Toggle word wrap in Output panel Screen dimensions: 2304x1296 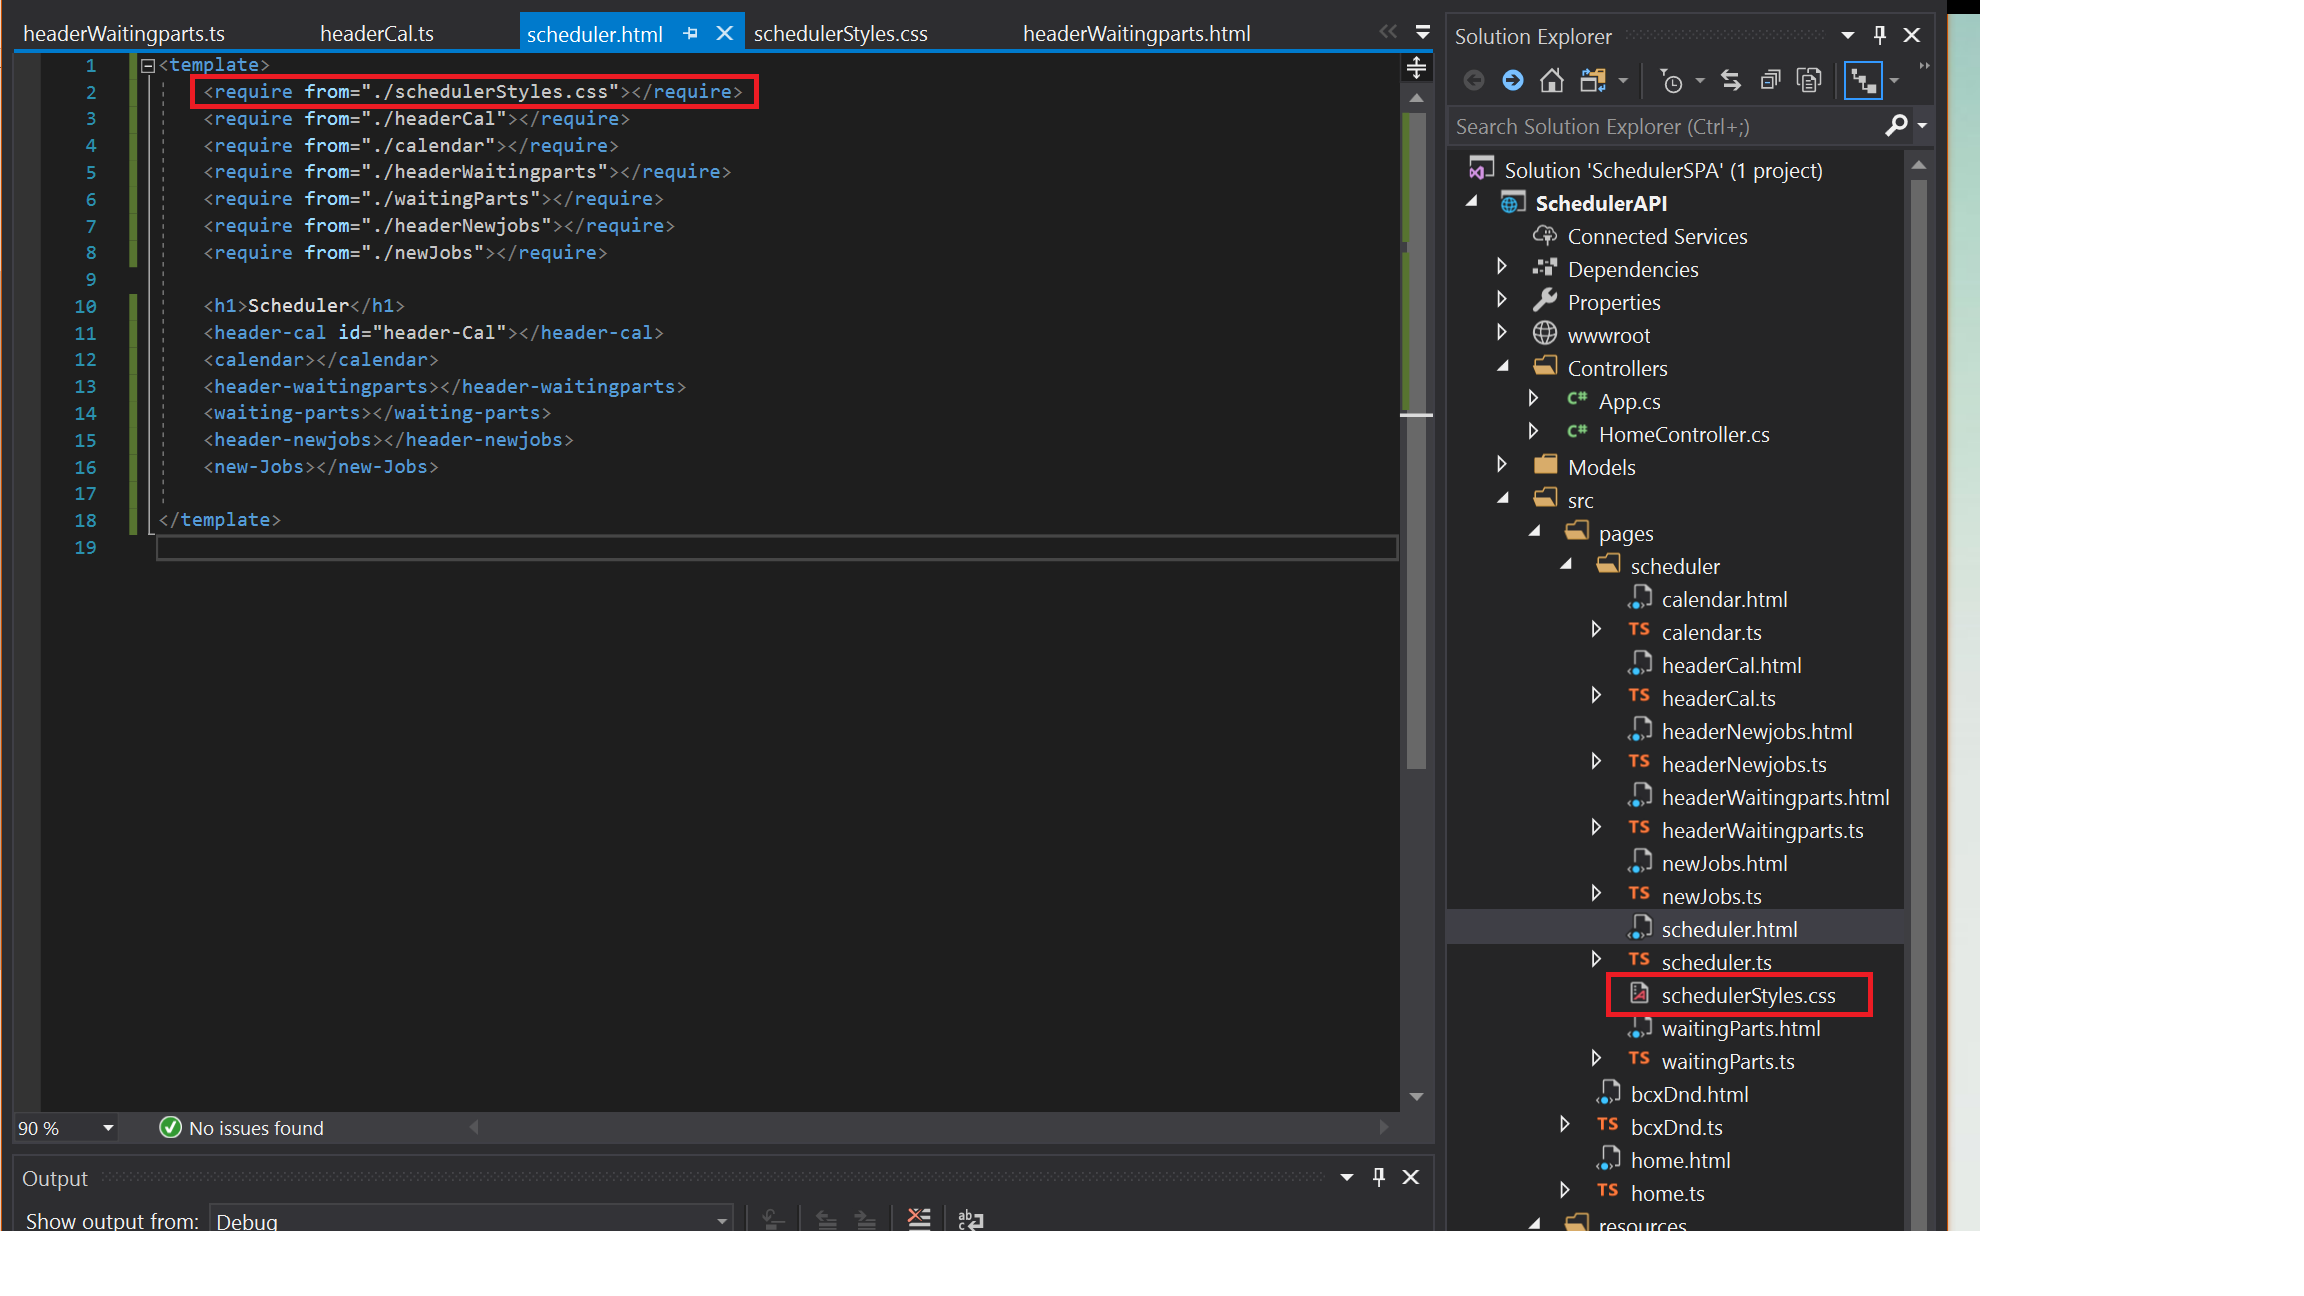[x=970, y=1219]
